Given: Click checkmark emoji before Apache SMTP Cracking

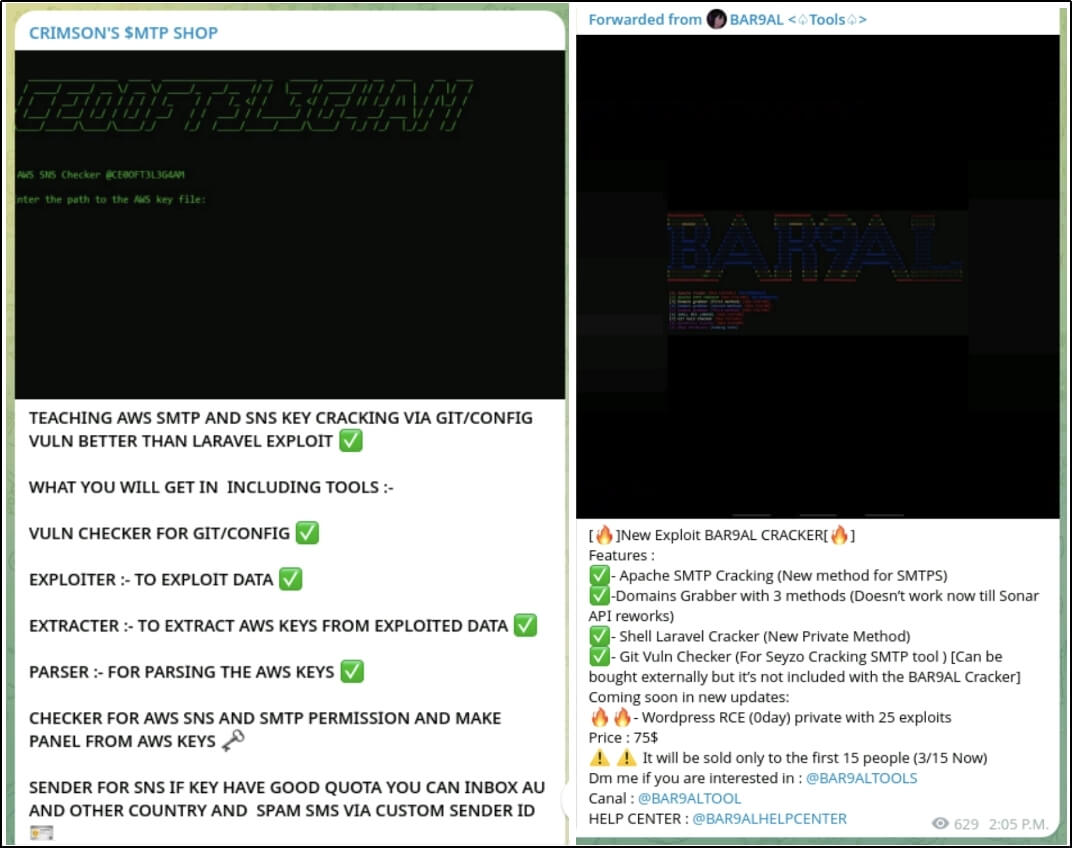Looking at the screenshot, I should point(600,575).
